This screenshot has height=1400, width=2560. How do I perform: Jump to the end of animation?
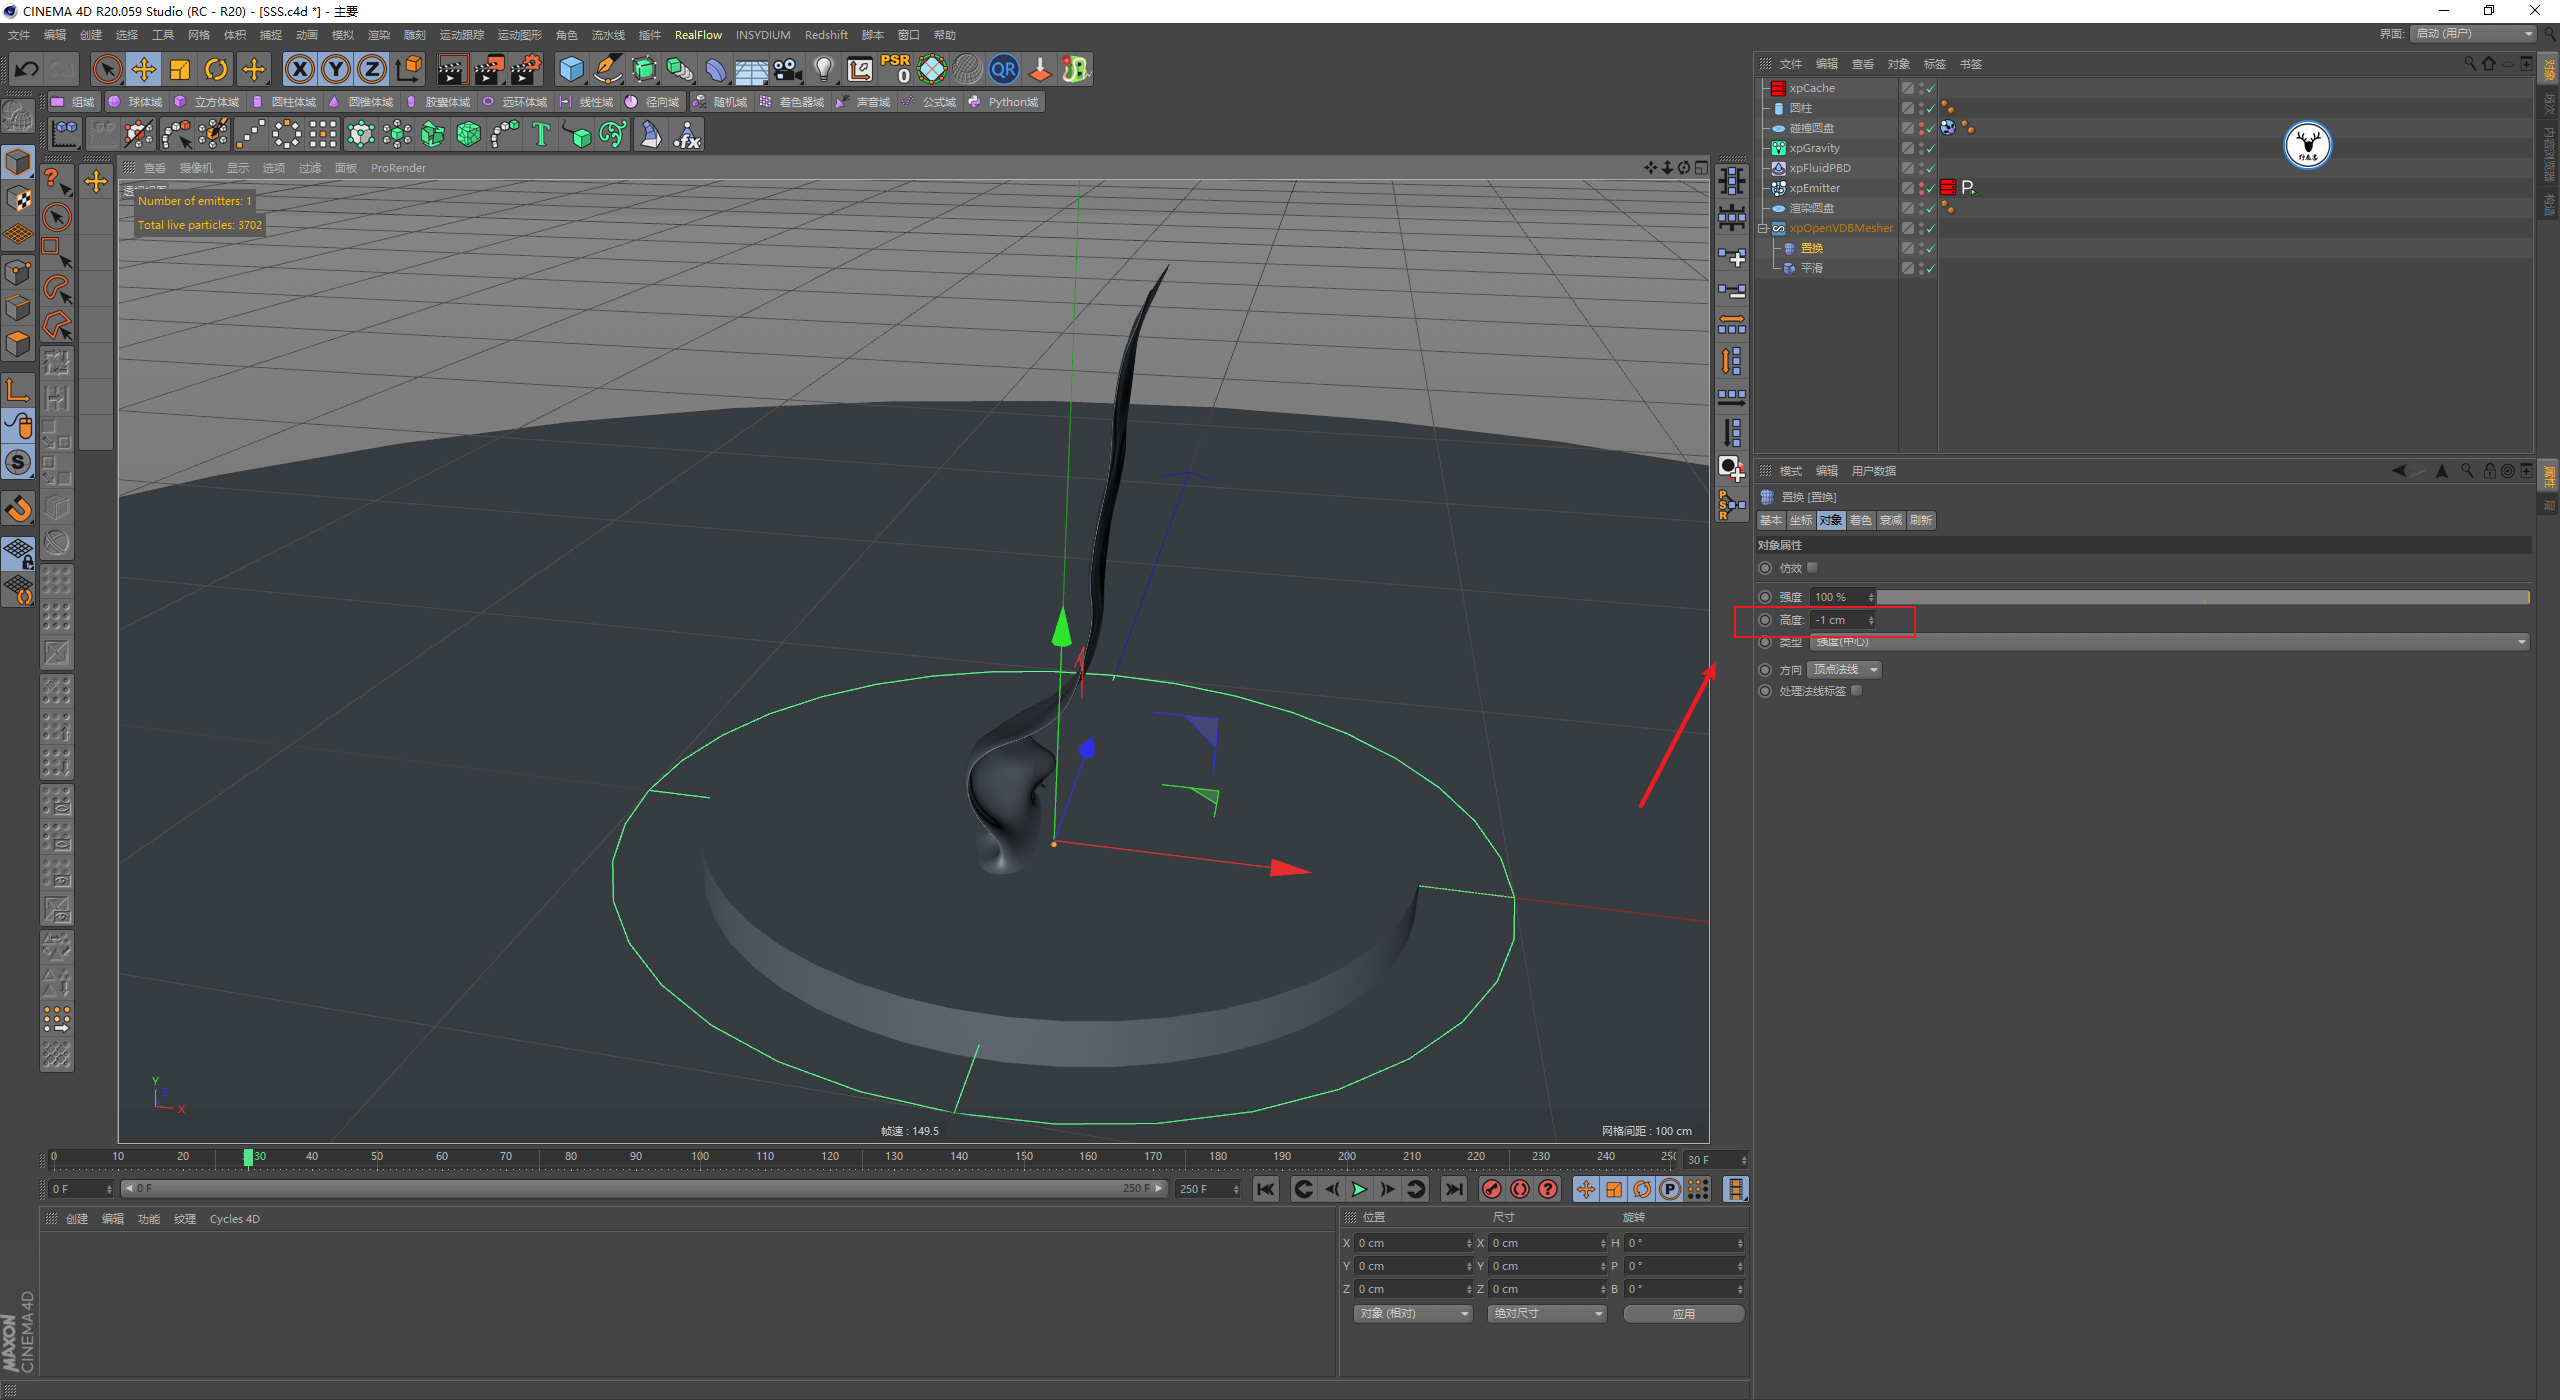coord(1454,1189)
